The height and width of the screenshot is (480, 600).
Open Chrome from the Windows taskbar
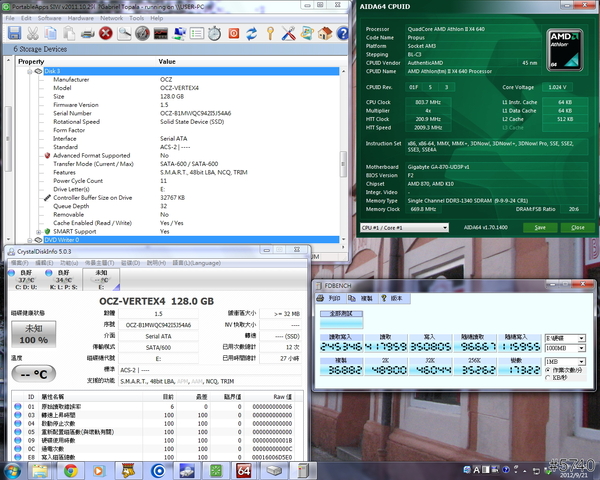coord(70,469)
